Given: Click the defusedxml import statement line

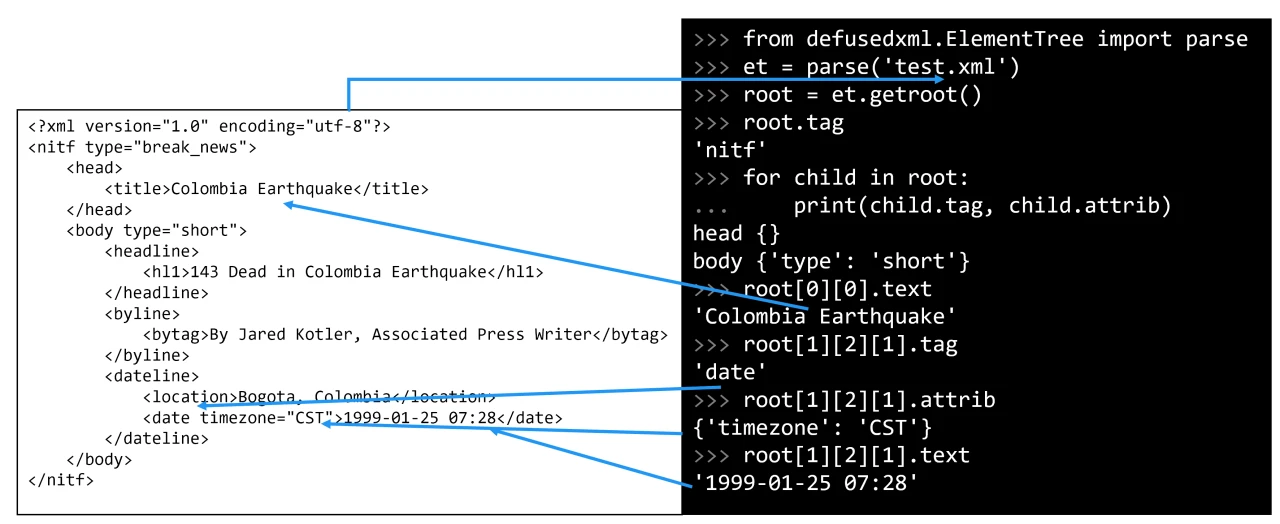Looking at the screenshot, I should [994, 39].
